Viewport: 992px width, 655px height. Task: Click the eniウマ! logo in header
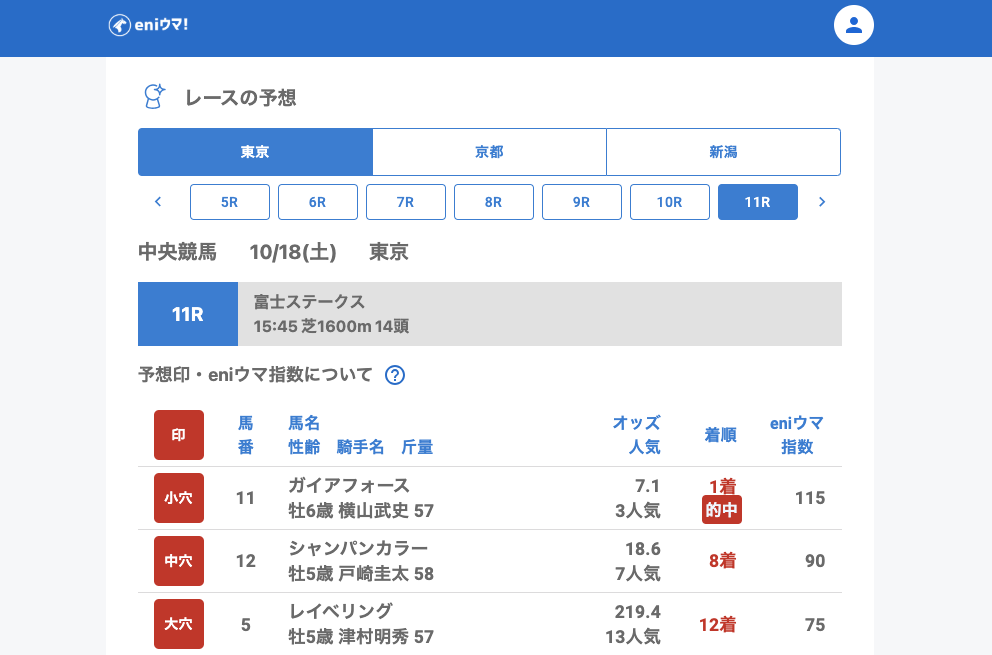coord(148,25)
